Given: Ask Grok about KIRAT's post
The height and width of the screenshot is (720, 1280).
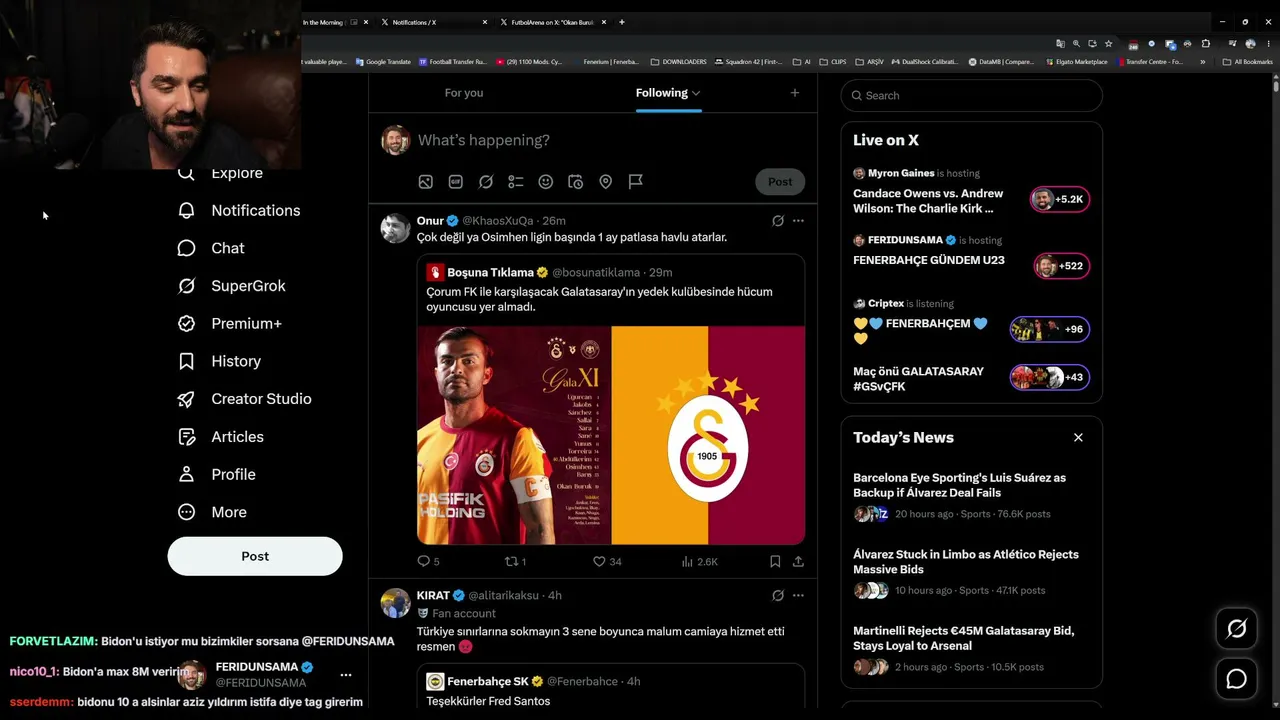Looking at the screenshot, I should coord(778,596).
